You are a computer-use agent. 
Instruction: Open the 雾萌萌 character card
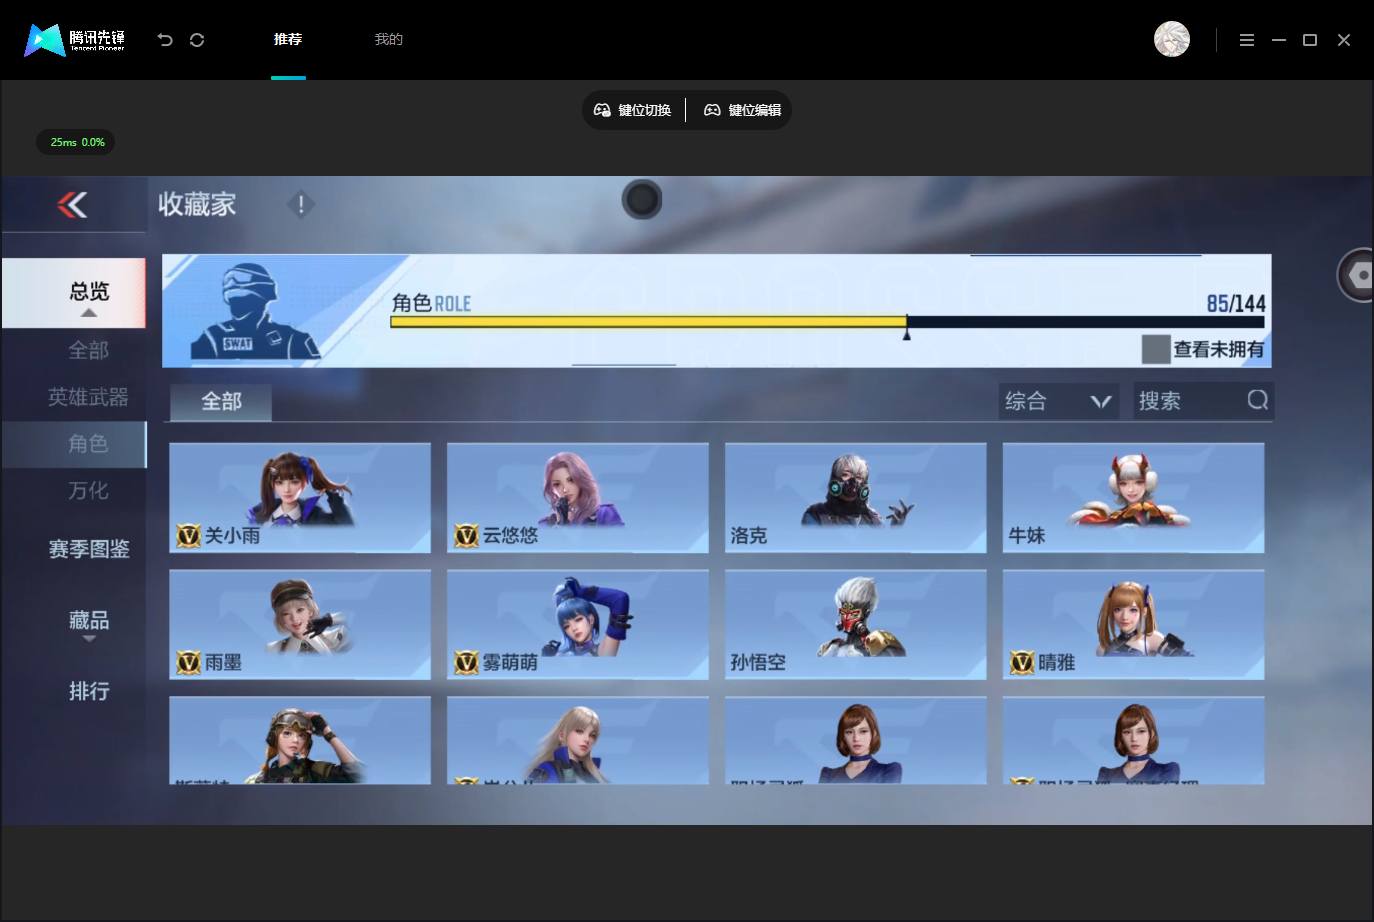578,624
